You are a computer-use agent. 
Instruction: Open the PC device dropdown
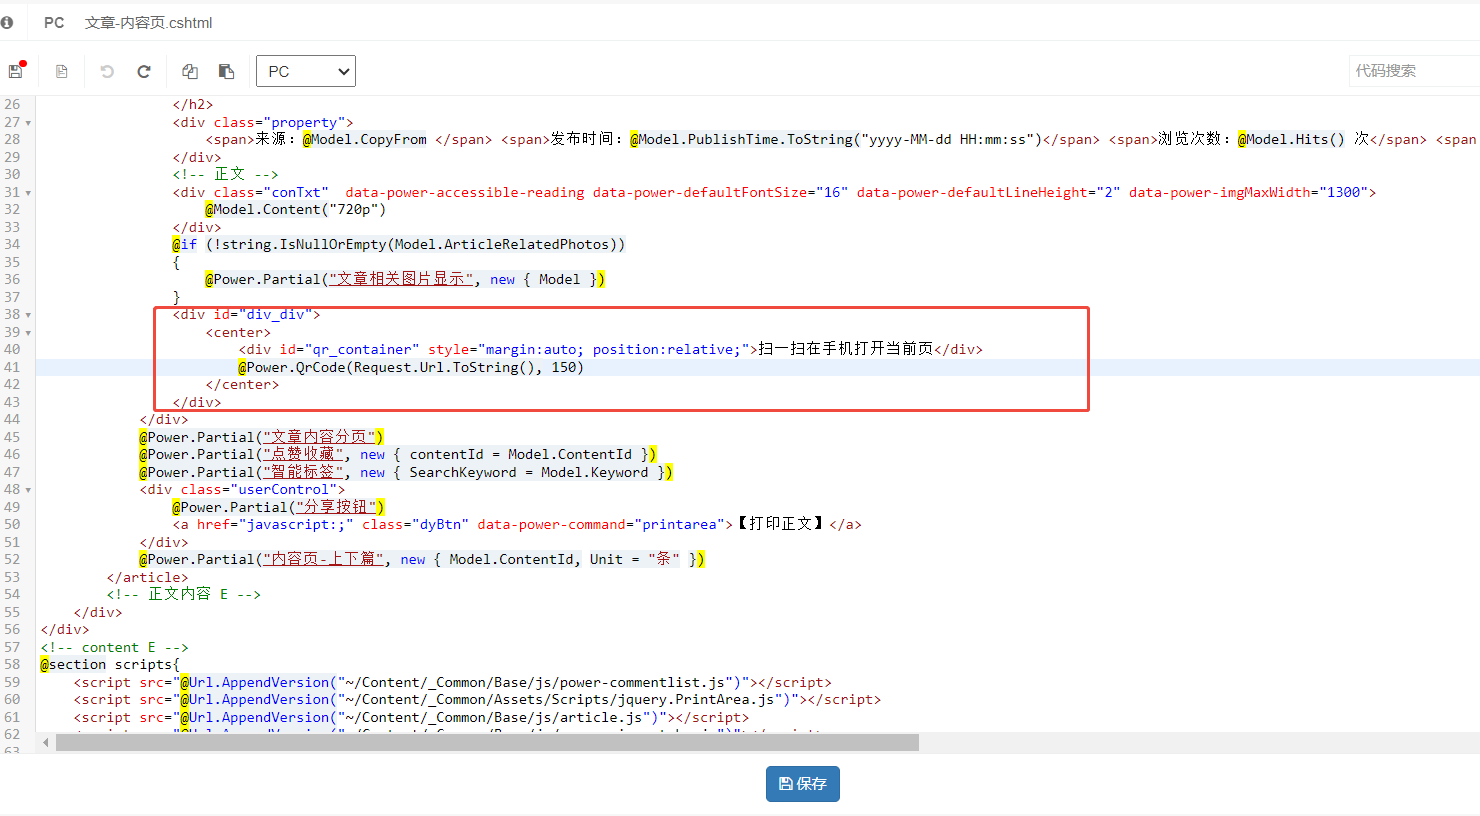[306, 71]
